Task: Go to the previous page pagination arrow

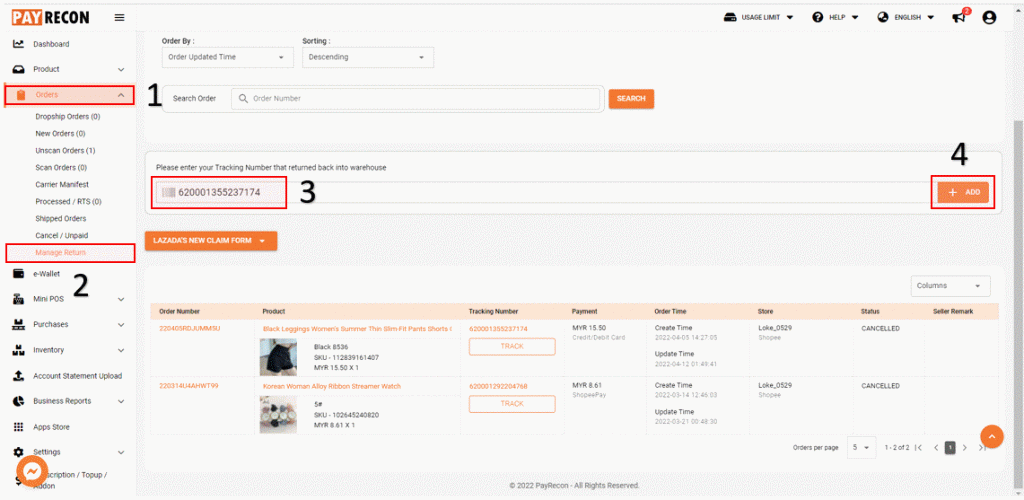Action: [935, 448]
